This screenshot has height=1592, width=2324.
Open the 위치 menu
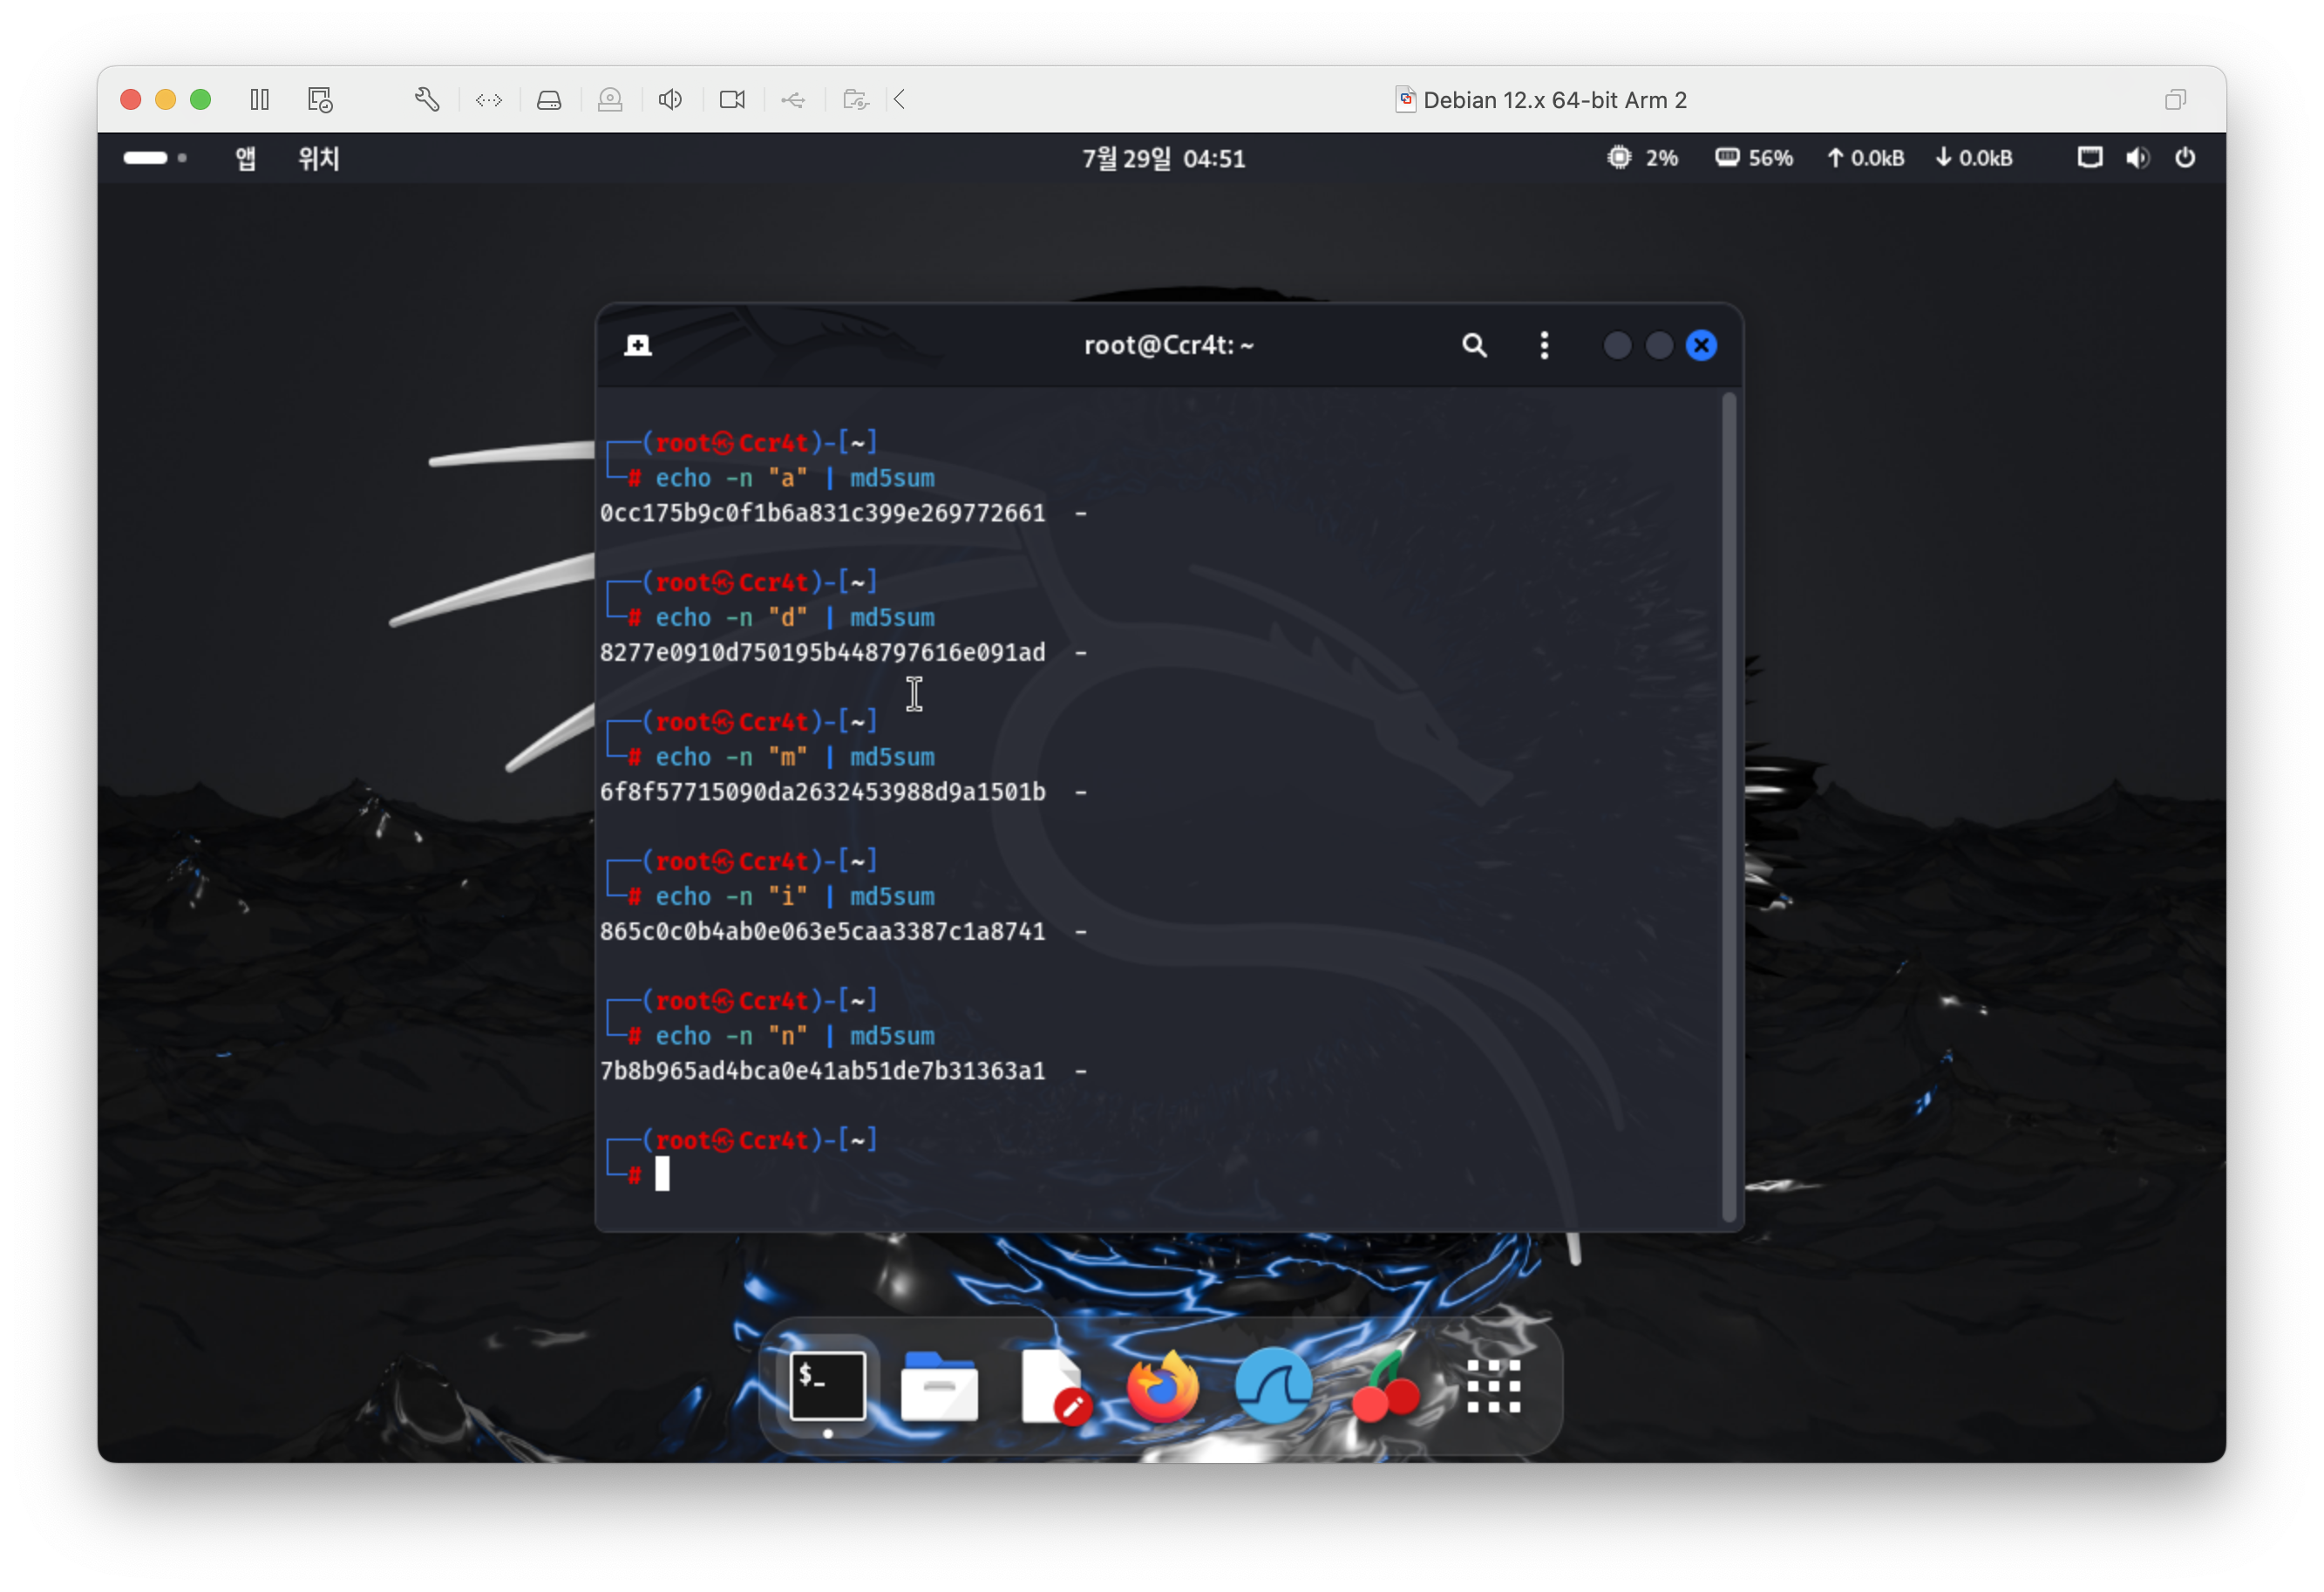click(319, 158)
